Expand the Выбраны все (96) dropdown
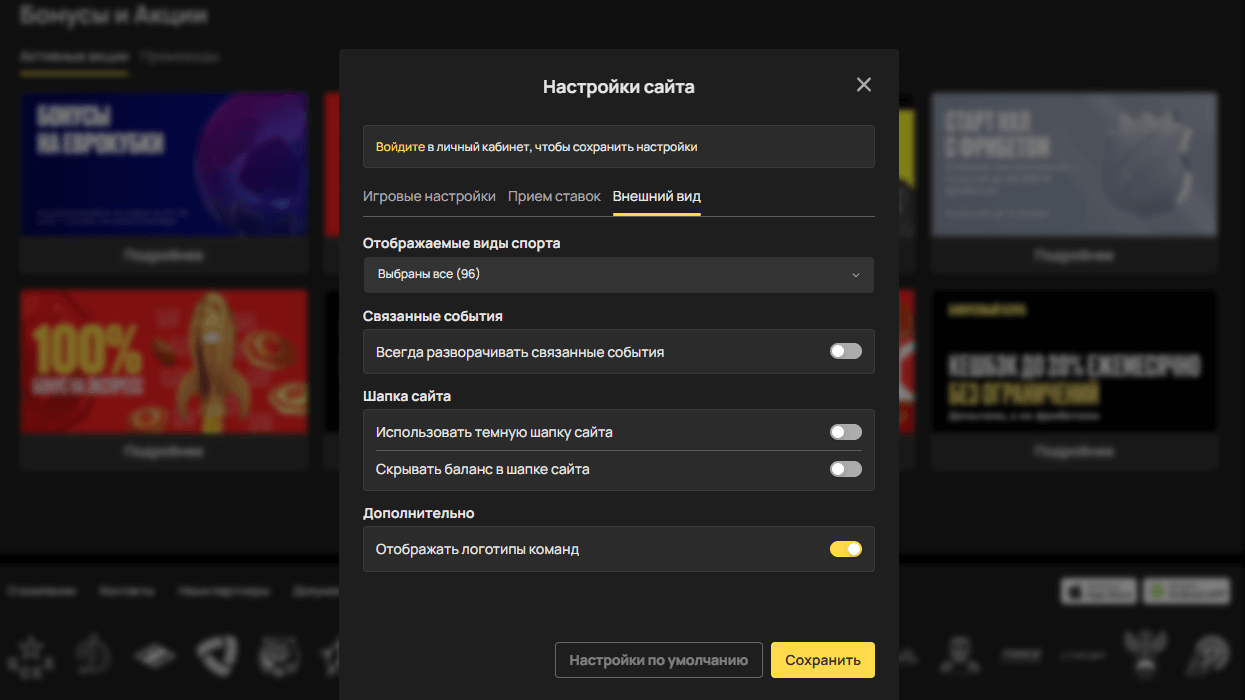This screenshot has height=700, width=1245. [x=619, y=275]
